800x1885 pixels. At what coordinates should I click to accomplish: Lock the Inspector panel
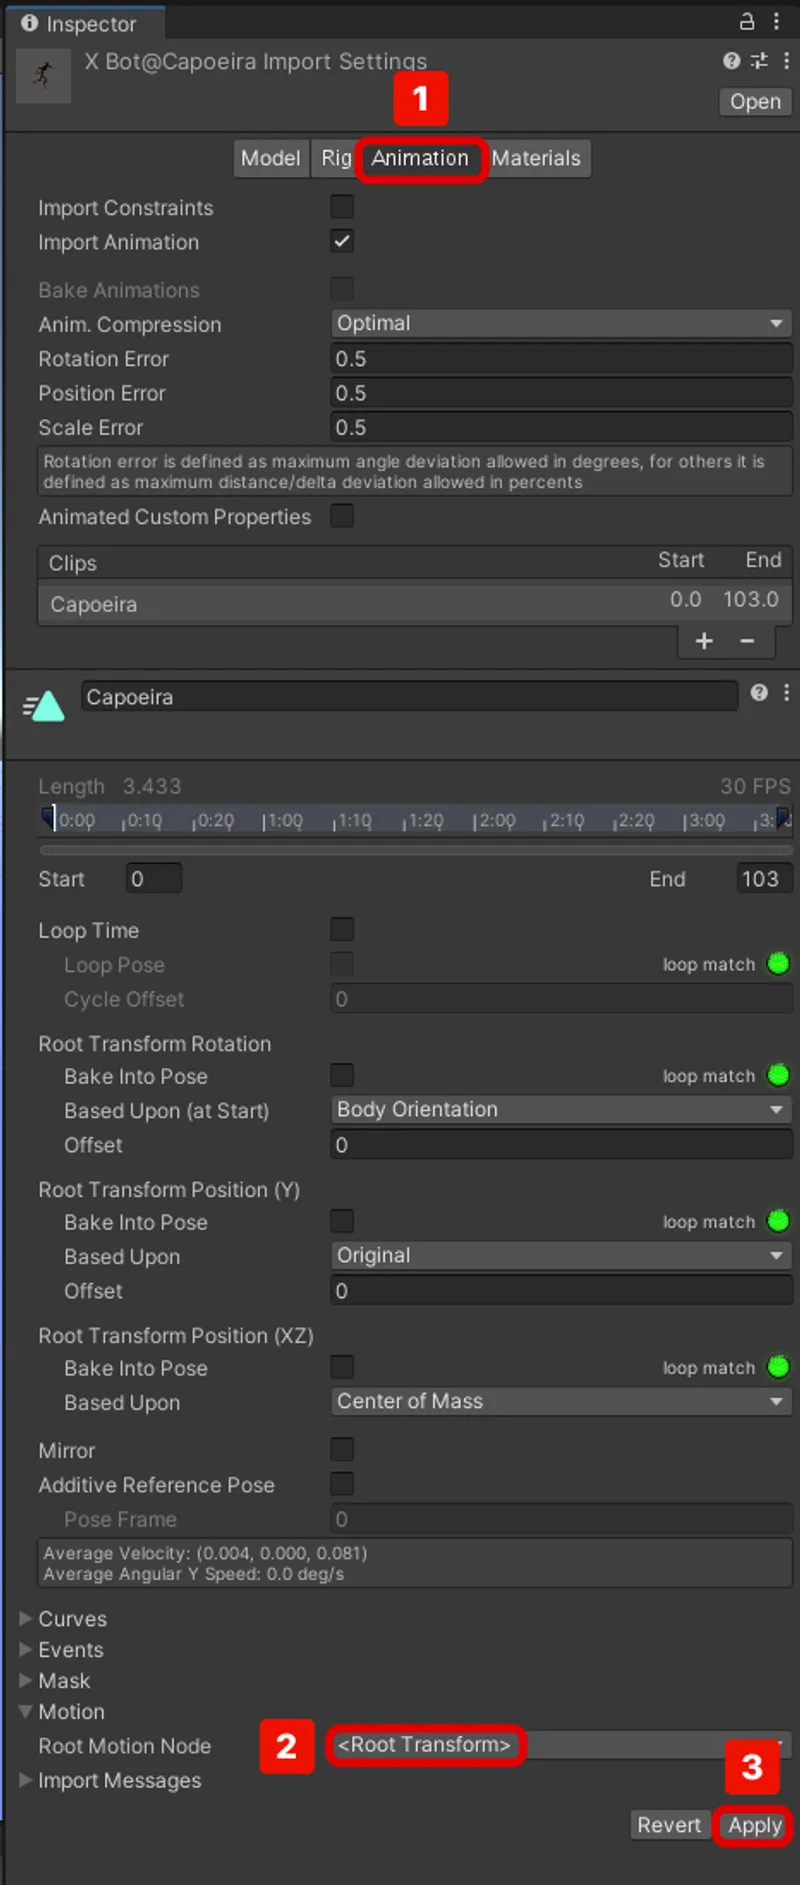tap(748, 21)
